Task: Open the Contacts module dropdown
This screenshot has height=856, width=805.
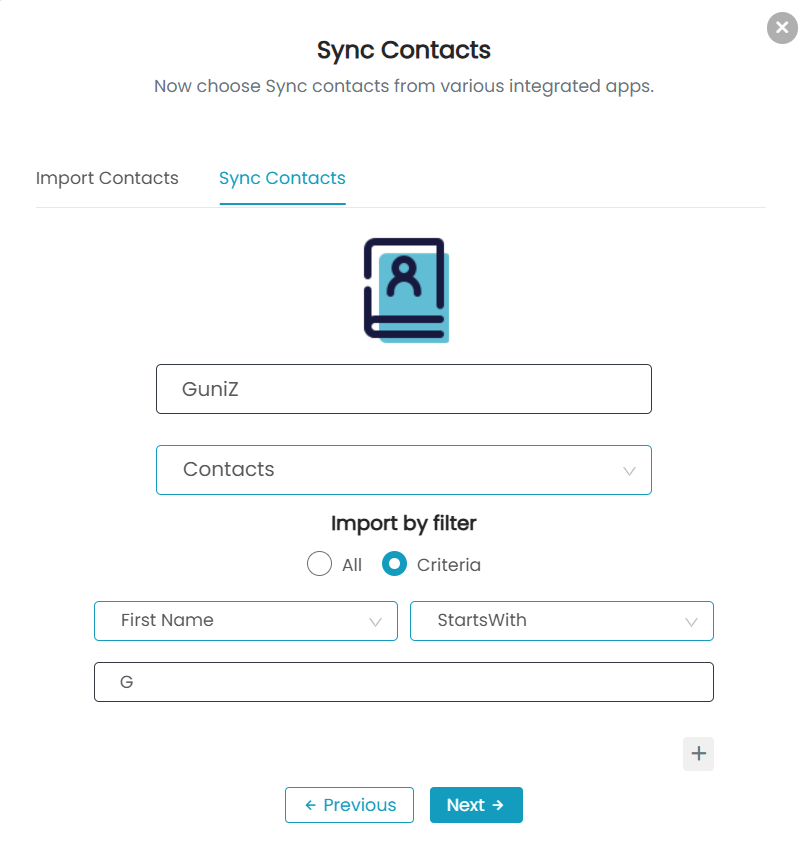Action: point(404,470)
